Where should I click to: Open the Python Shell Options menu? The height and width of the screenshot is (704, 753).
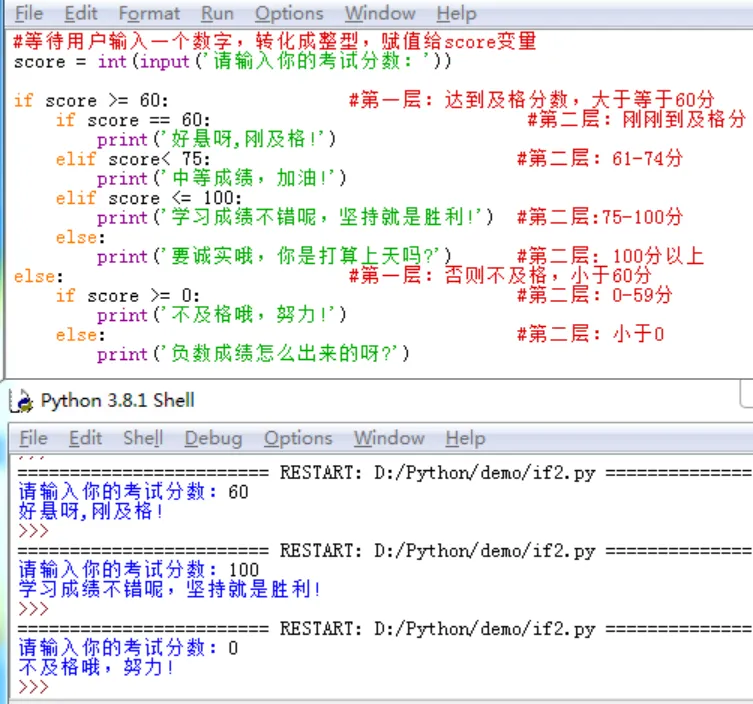point(298,438)
